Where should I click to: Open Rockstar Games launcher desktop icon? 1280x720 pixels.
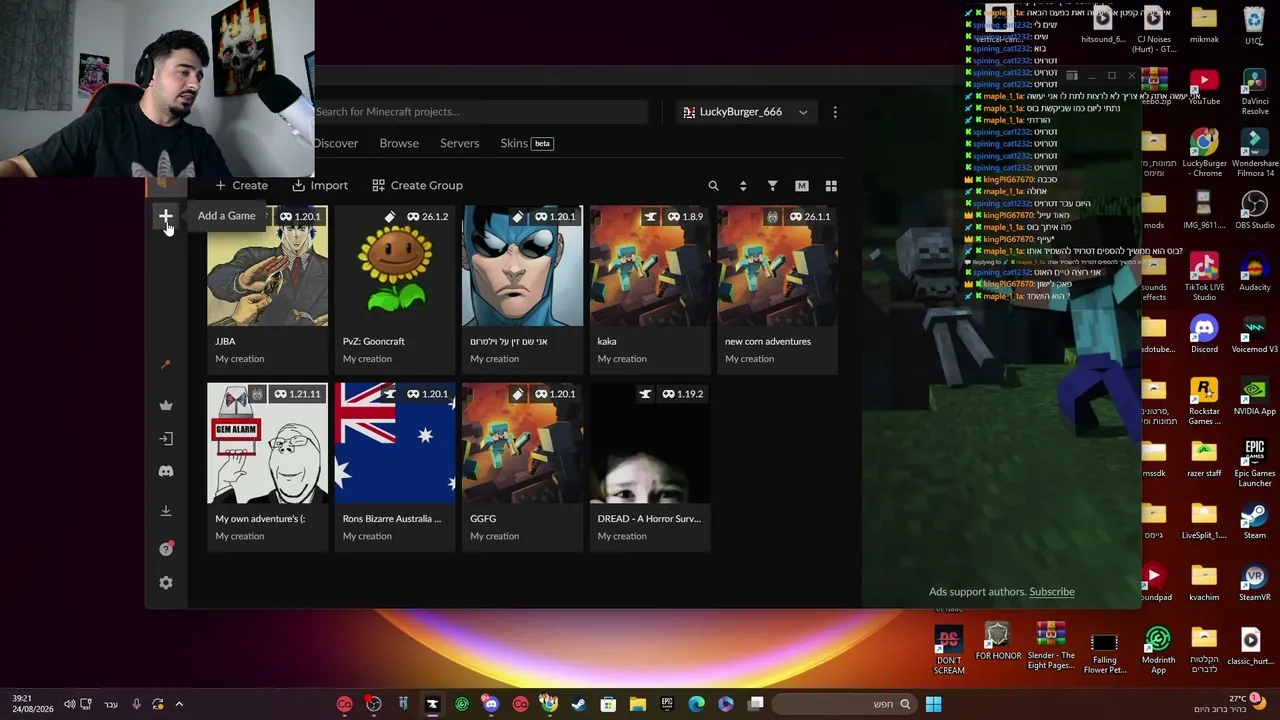pyautogui.click(x=1204, y=401)
